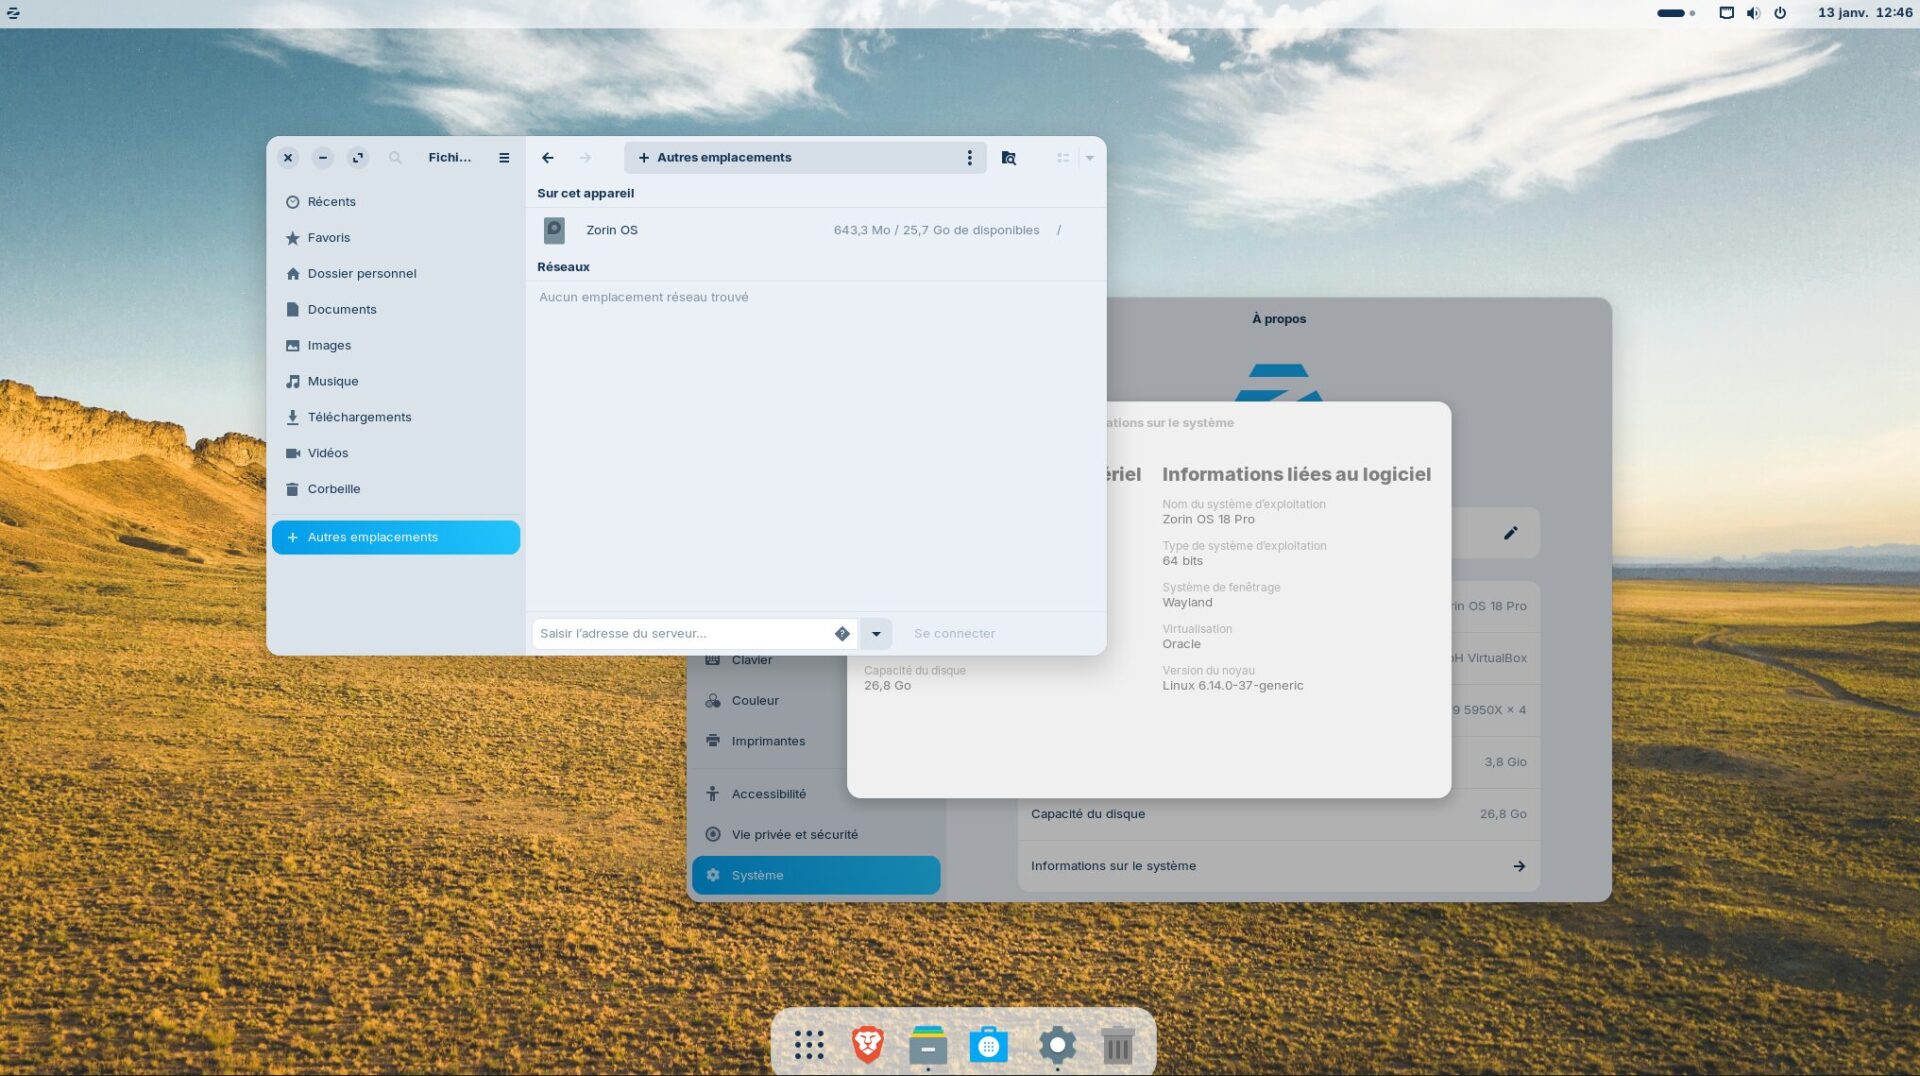Toggle the list/grid view button
1920x1076 pixels.
click(1063, 158)
